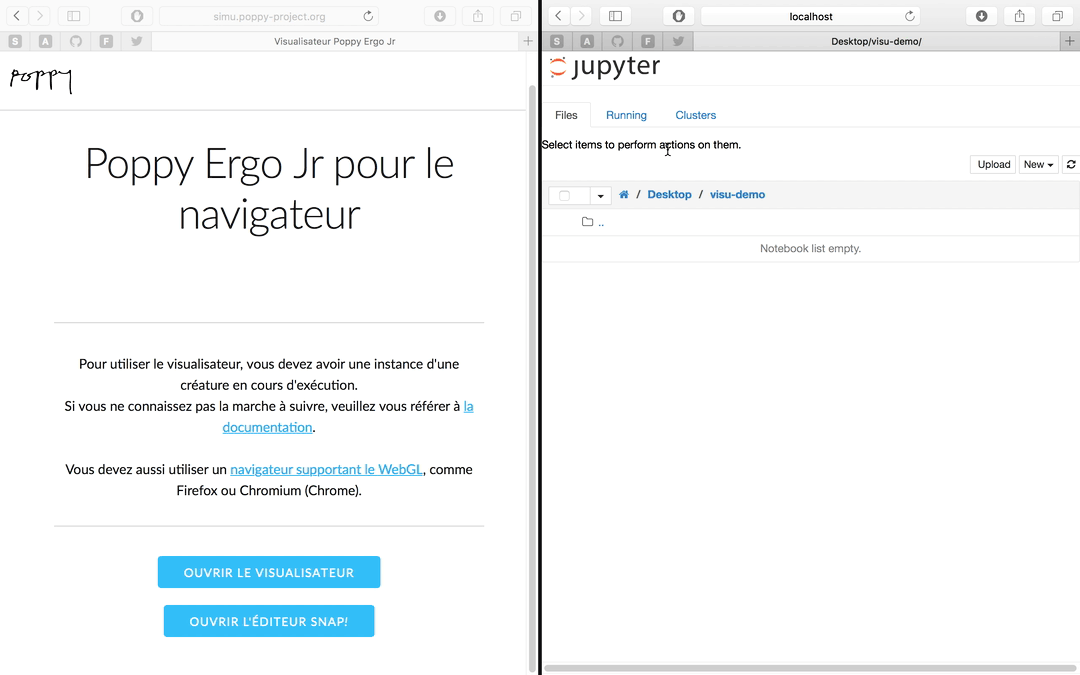Open GitHub favorite in the localhost window bookmarks bar
Screen dimensions: 1080x675
(x=618, y=41)
